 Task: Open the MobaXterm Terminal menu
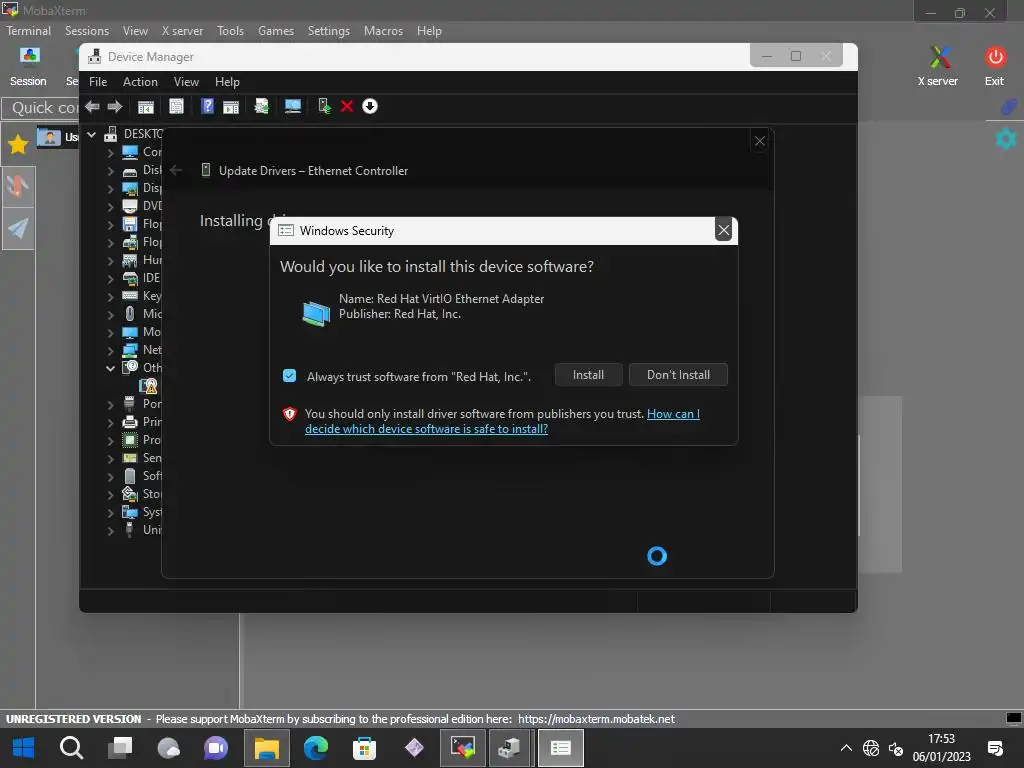click(28, 31)
